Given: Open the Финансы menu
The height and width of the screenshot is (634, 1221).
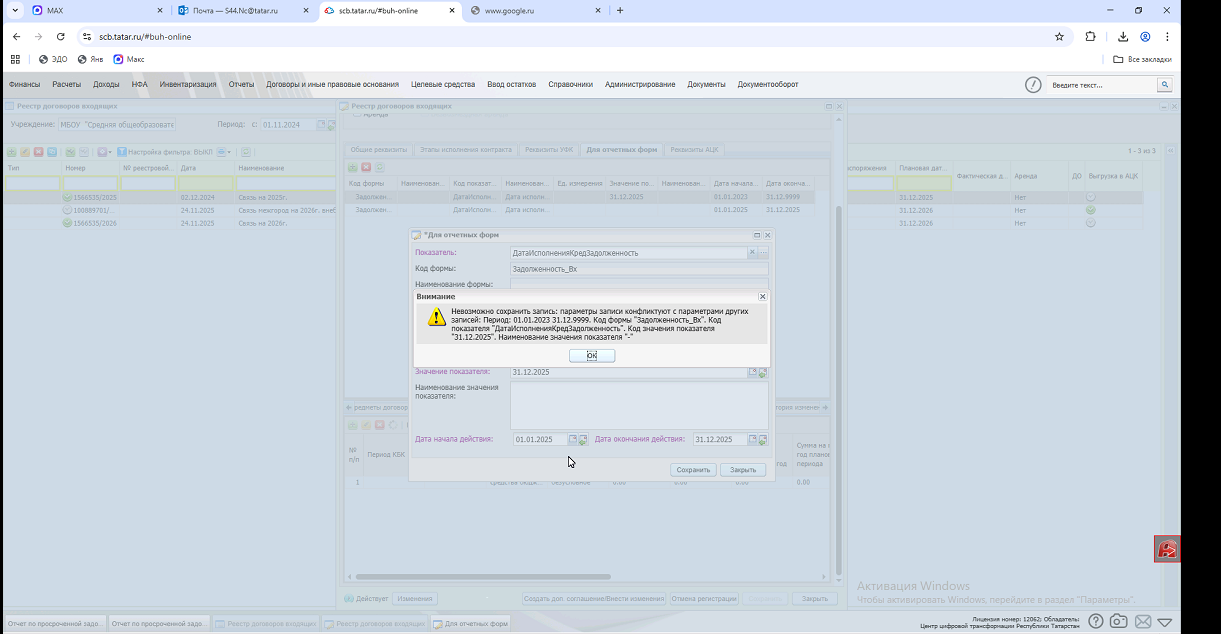Looking at the screenshot, I should pos(25,84).
